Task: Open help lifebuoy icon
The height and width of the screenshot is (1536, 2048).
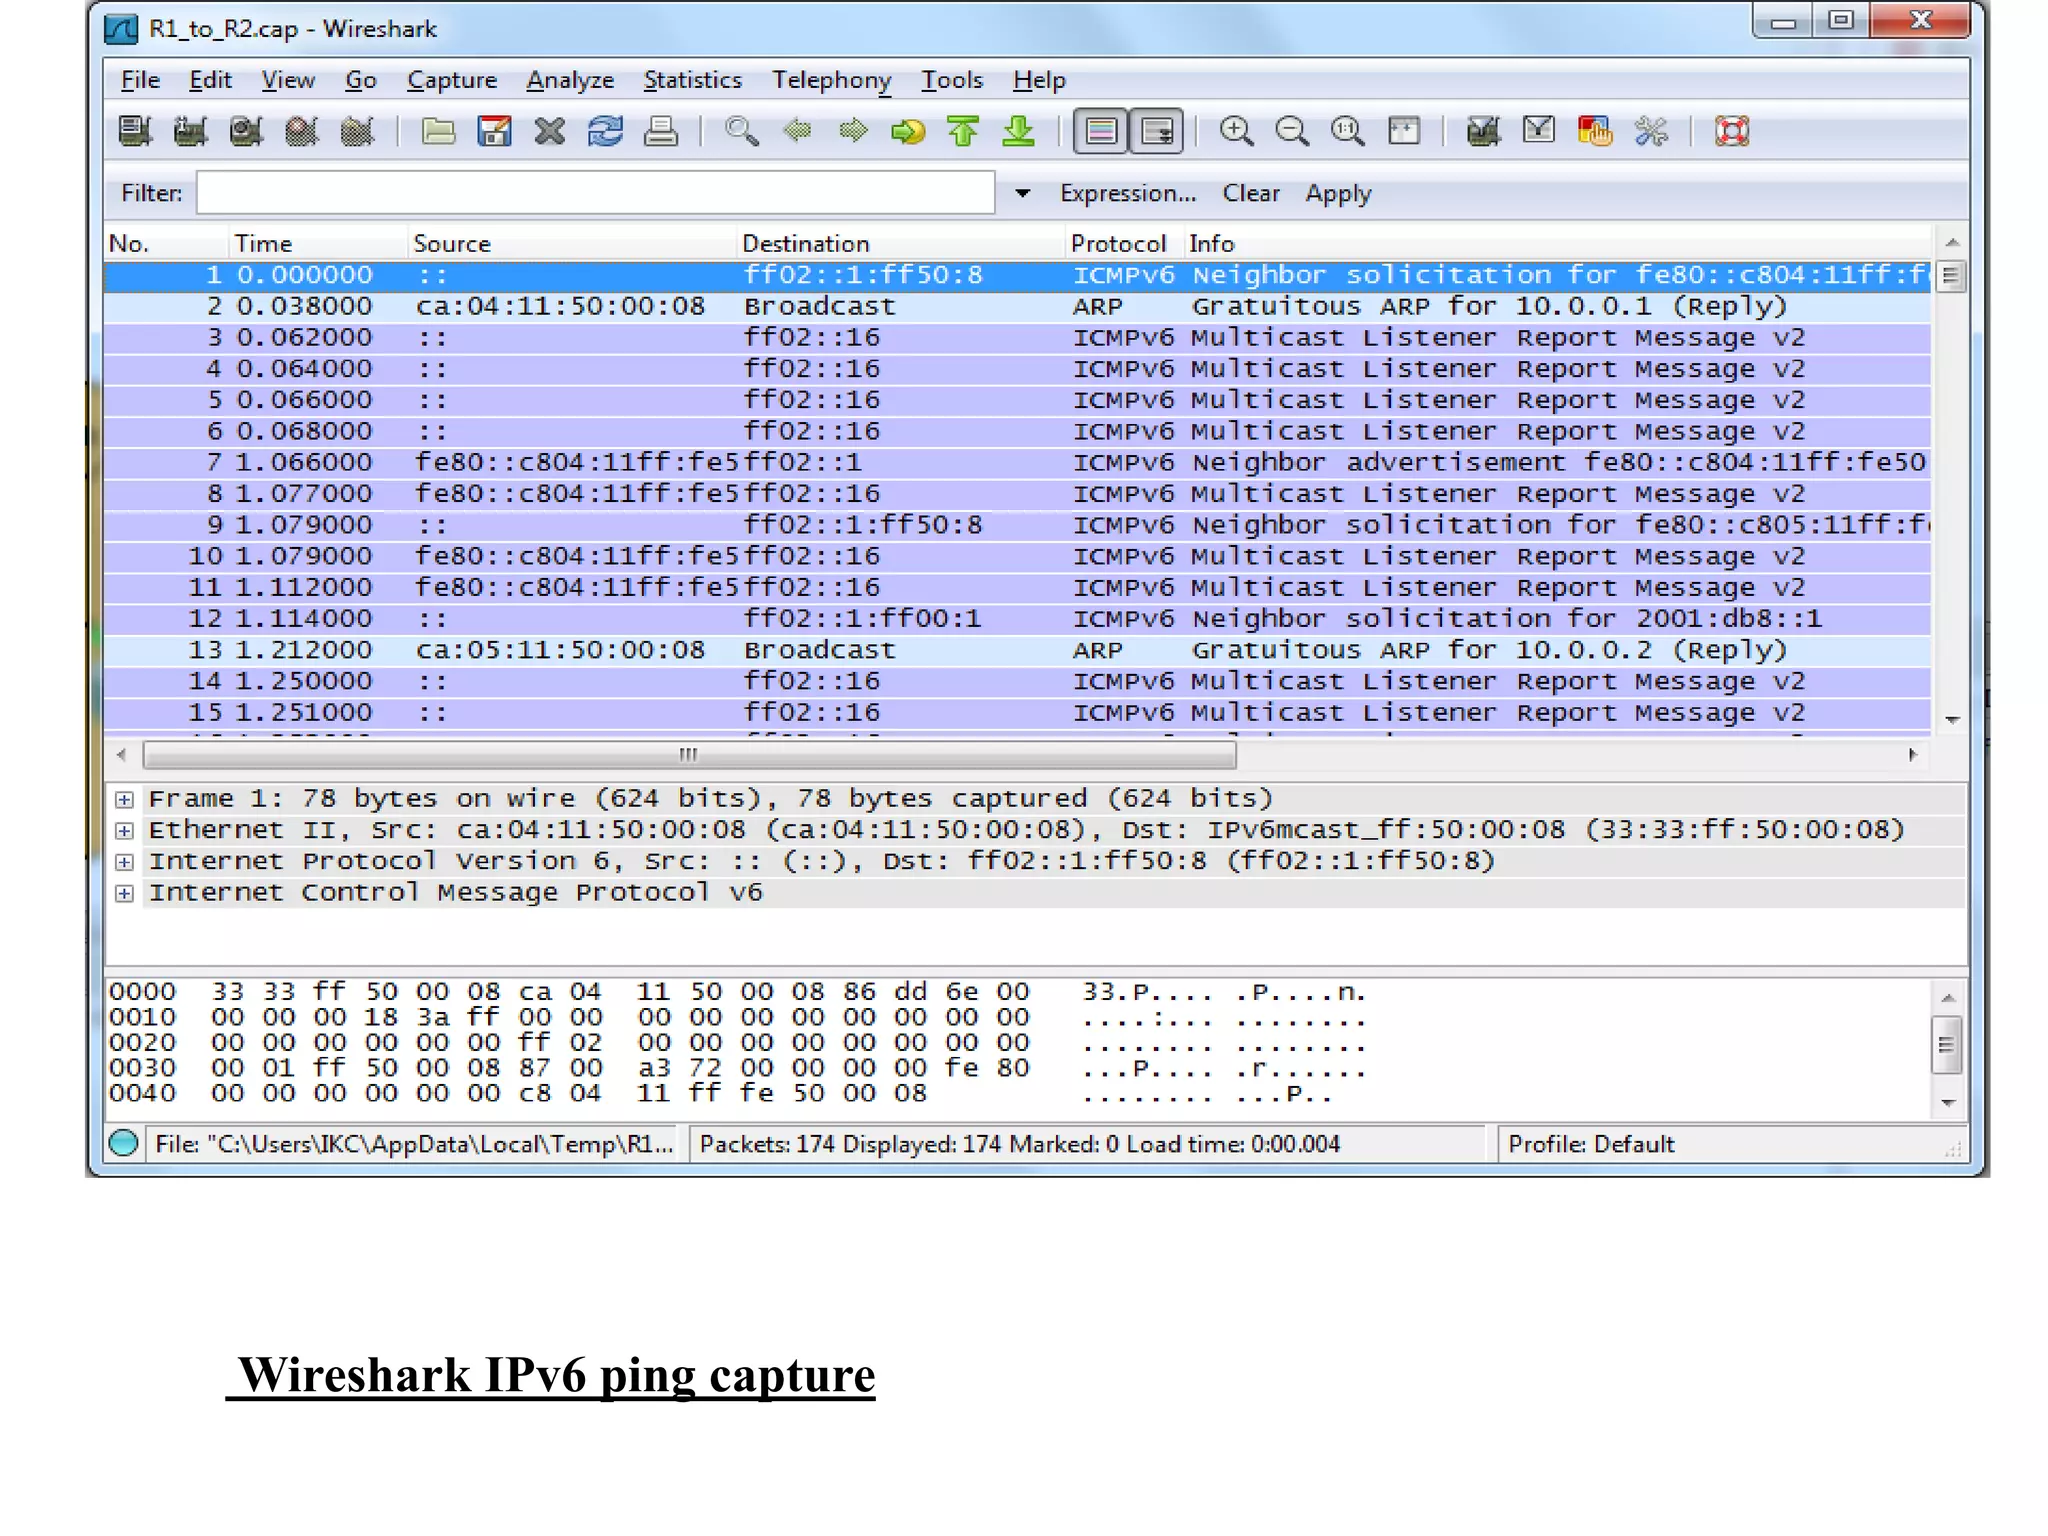Action: (x=1732, y=131)
